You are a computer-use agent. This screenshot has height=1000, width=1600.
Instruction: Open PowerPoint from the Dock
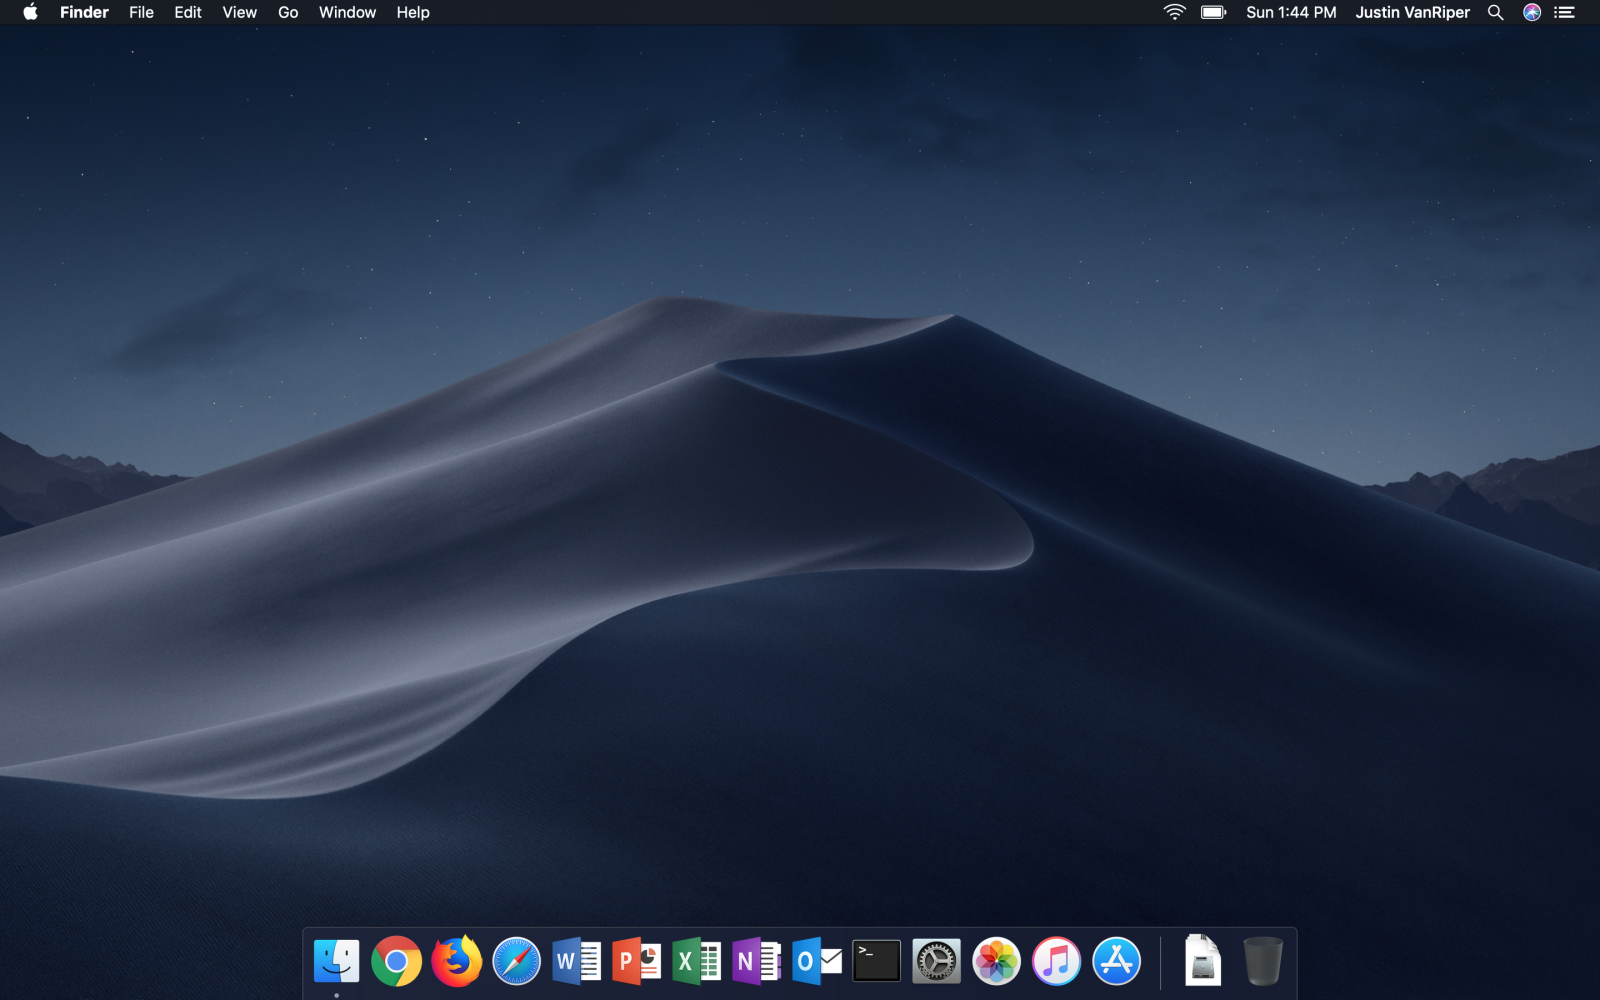636,962
